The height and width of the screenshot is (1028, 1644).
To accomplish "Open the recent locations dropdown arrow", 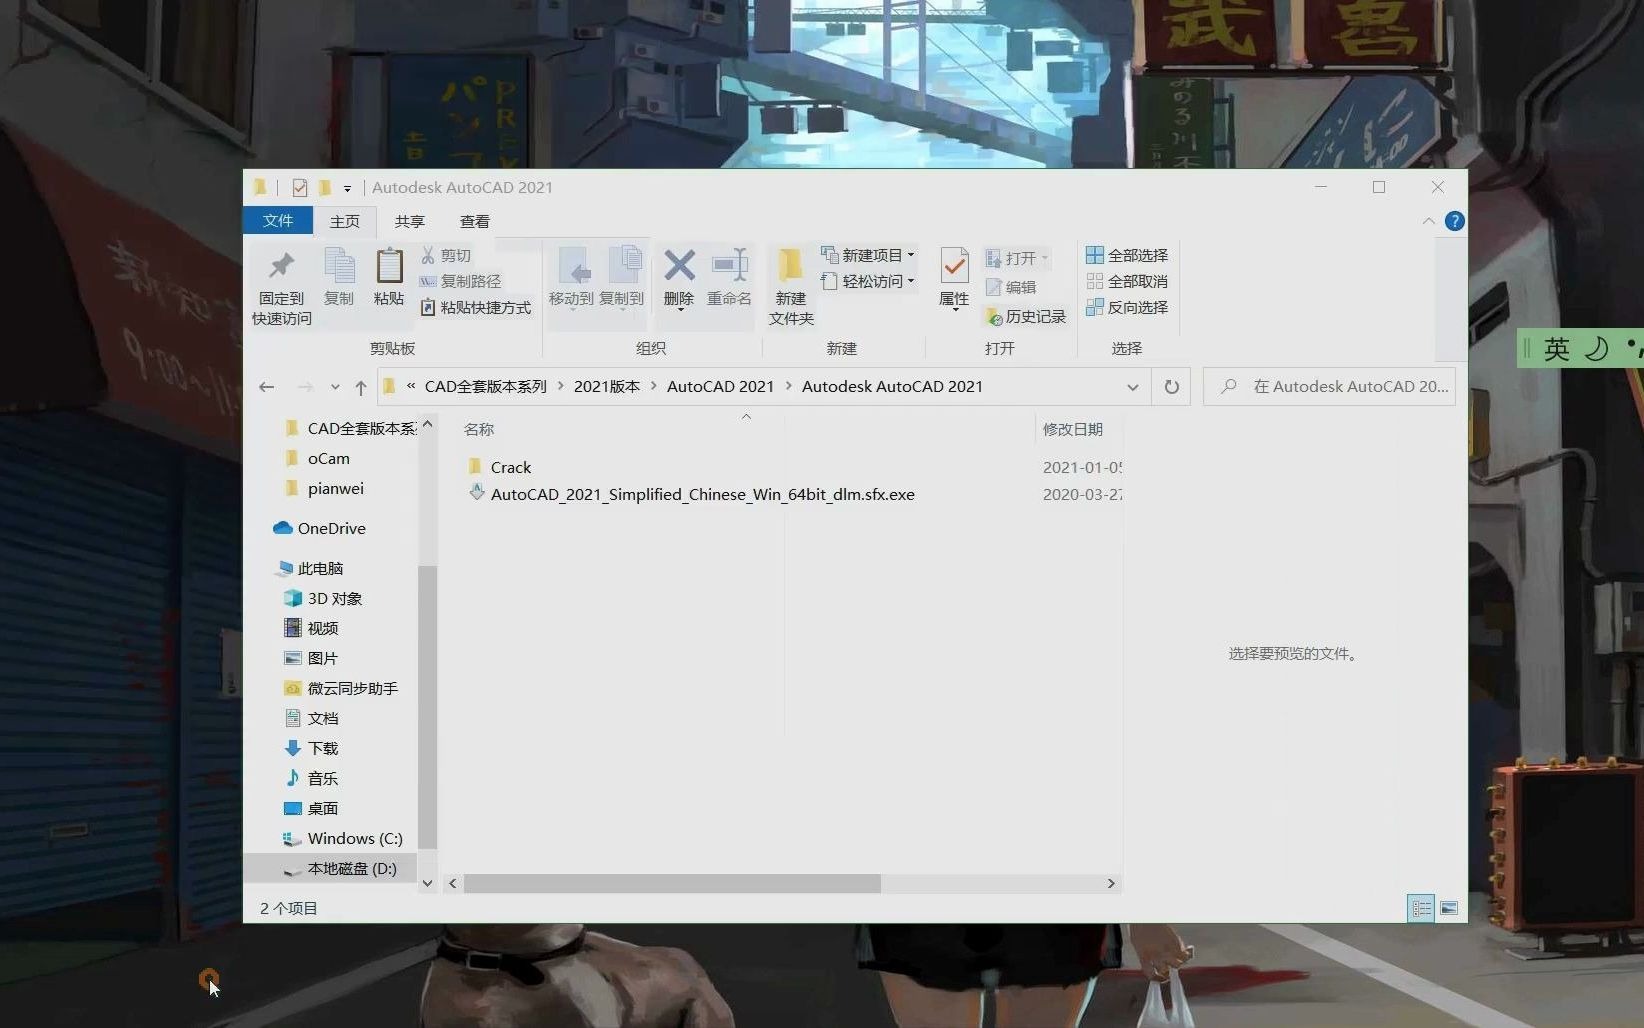I will [x=335, y=387].
